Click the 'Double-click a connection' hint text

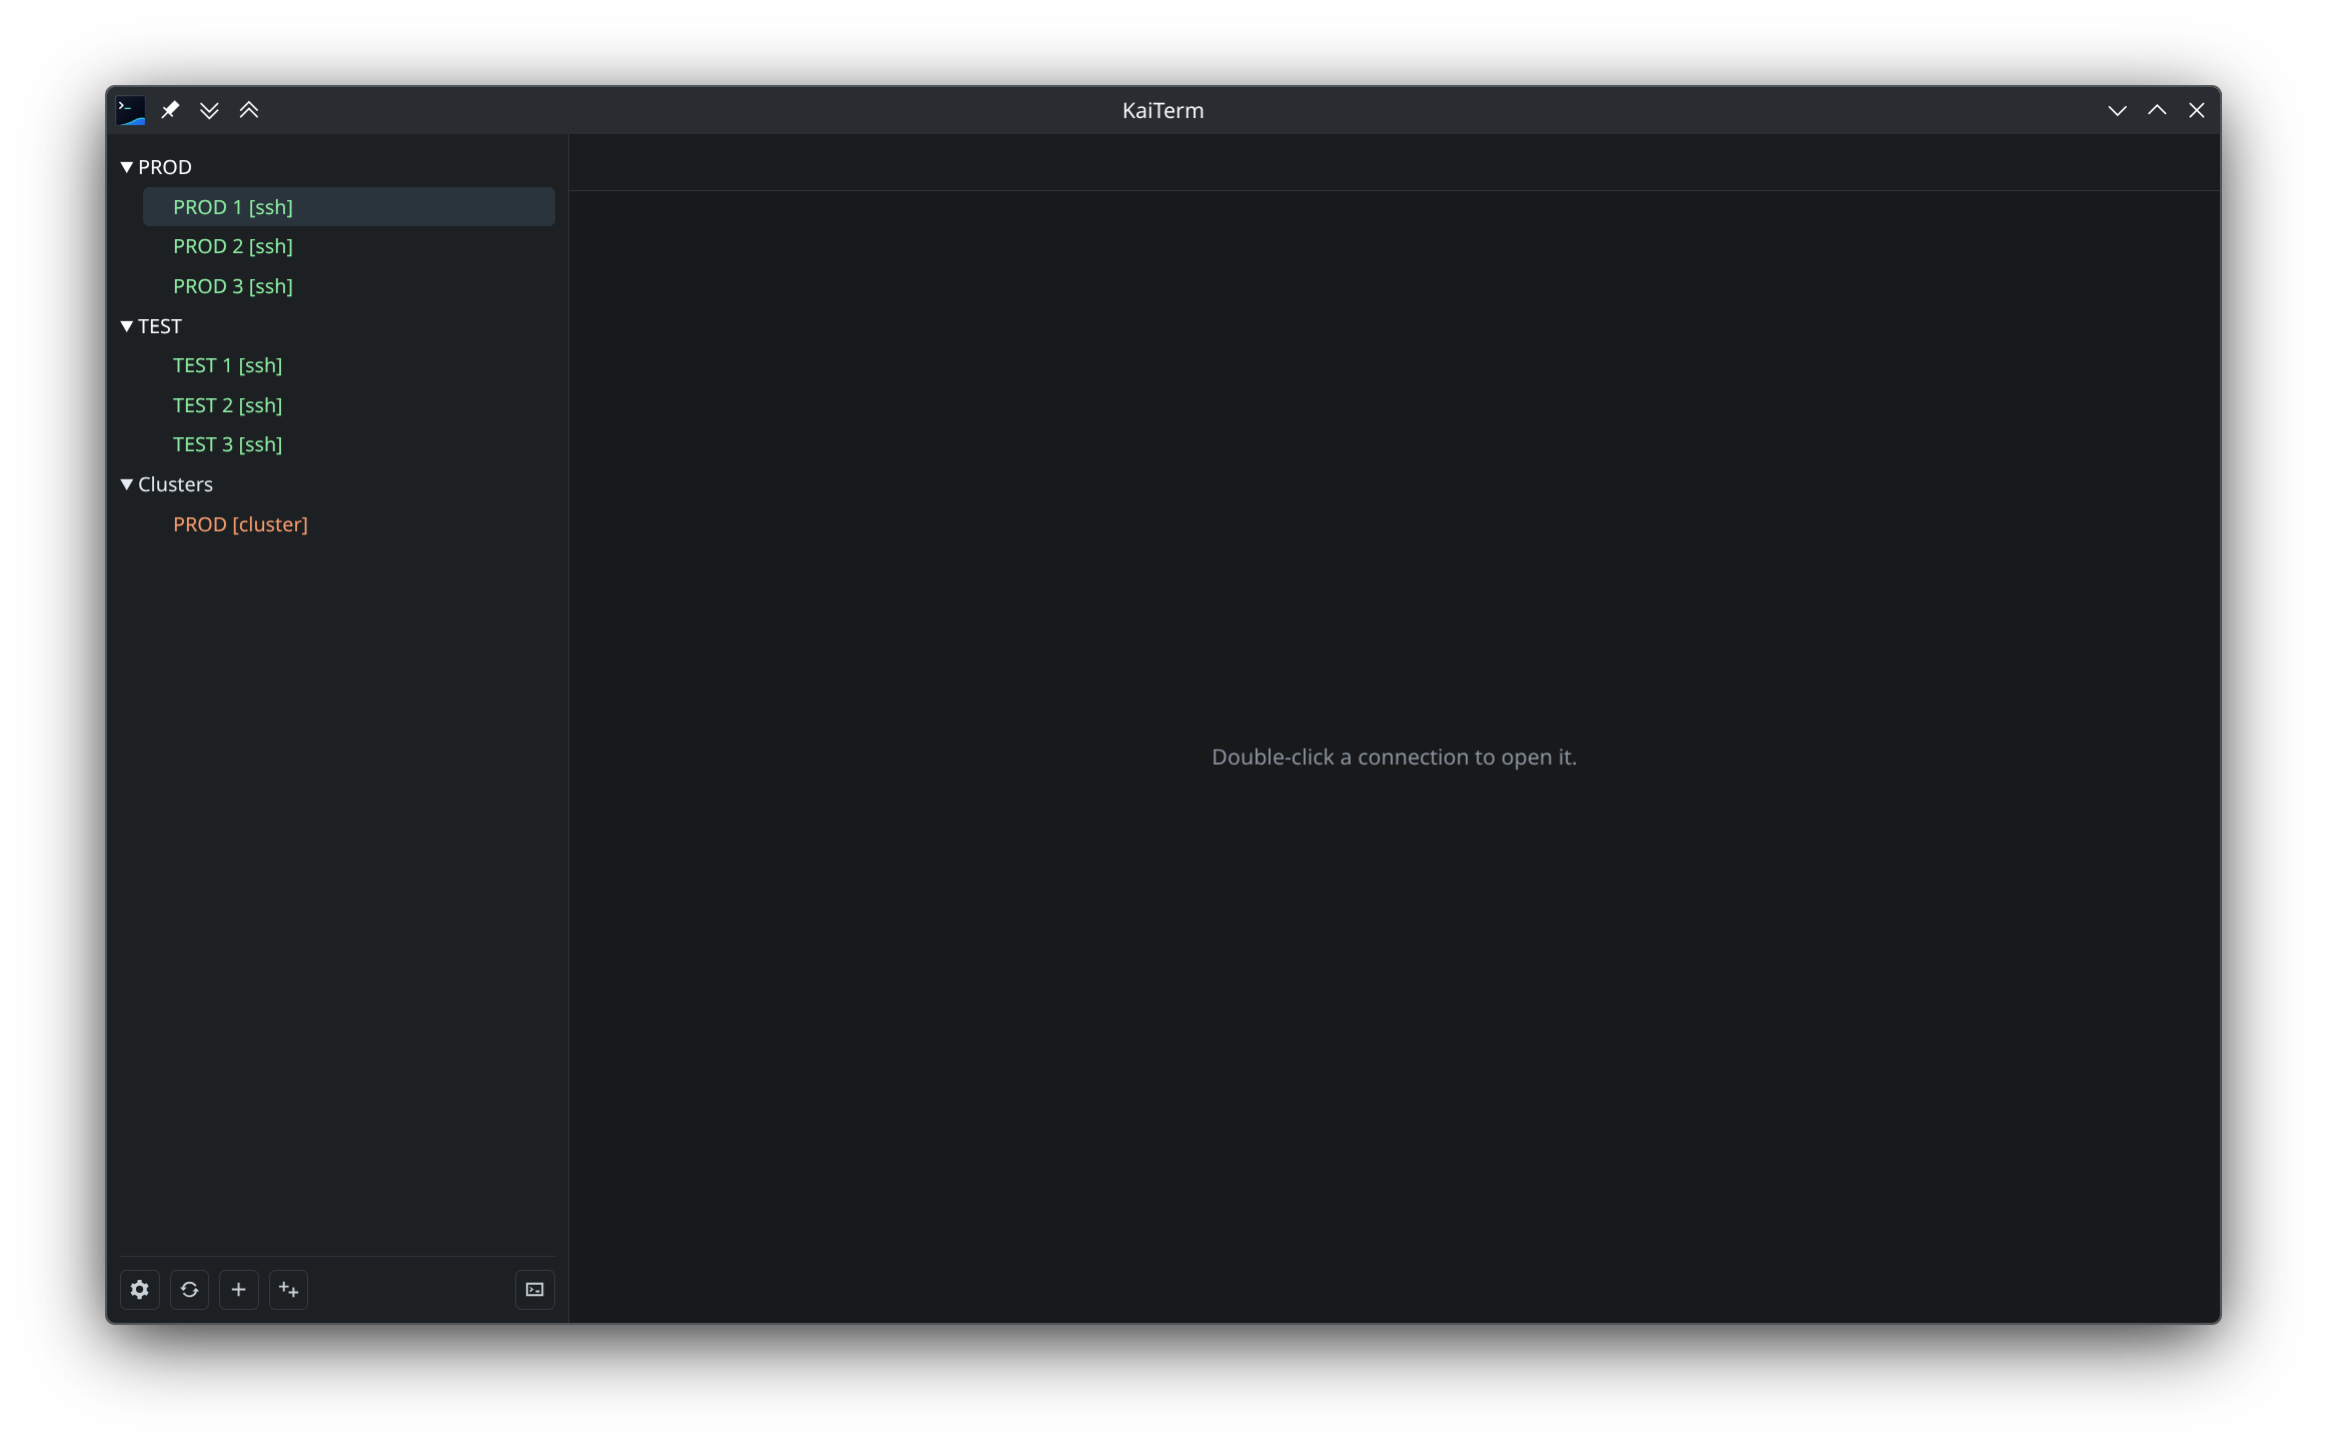coord(1394,757)
